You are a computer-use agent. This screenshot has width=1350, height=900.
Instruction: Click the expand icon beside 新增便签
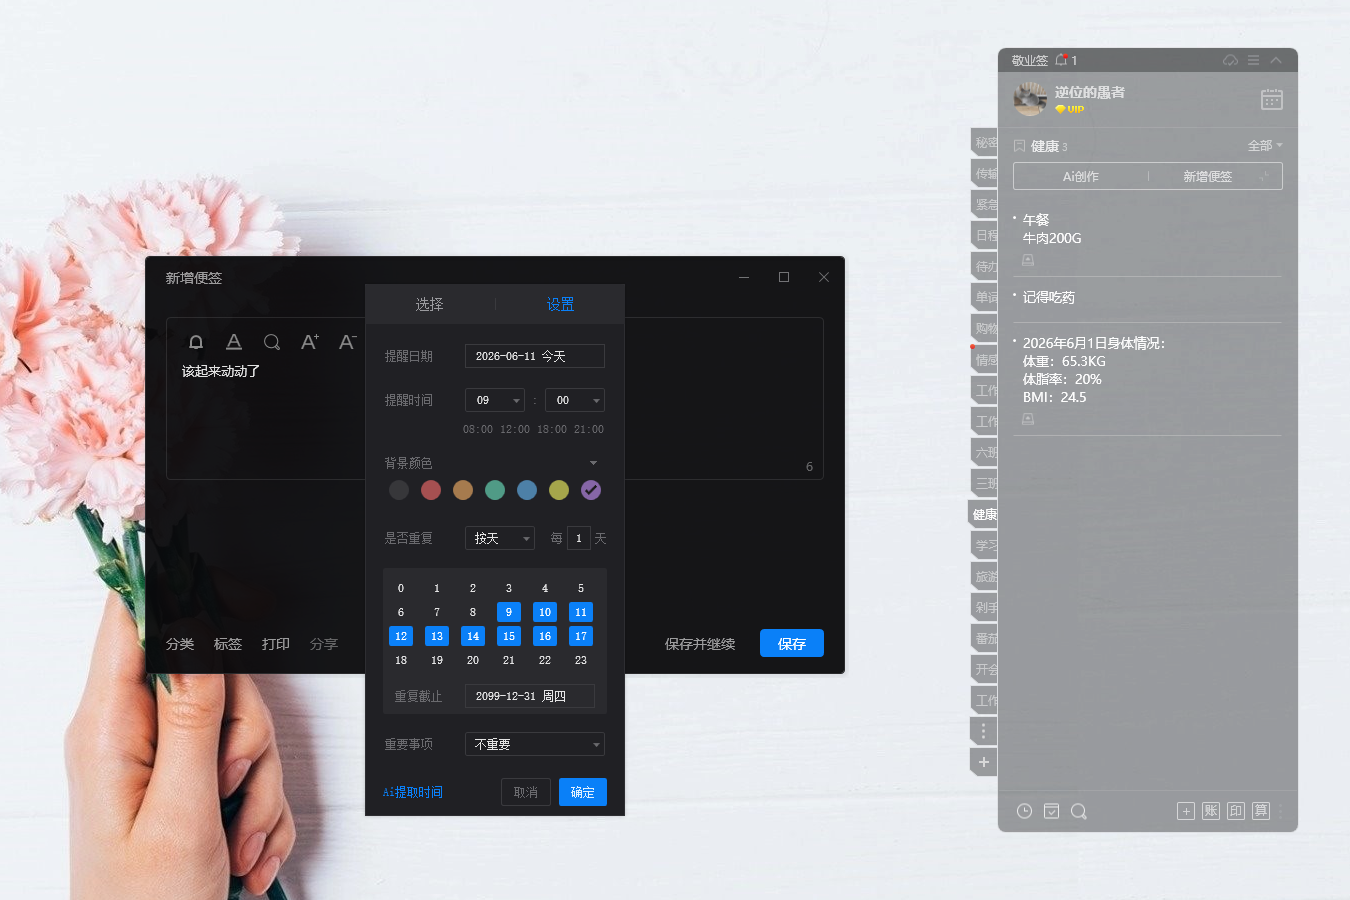click(x=1264, y=176)
